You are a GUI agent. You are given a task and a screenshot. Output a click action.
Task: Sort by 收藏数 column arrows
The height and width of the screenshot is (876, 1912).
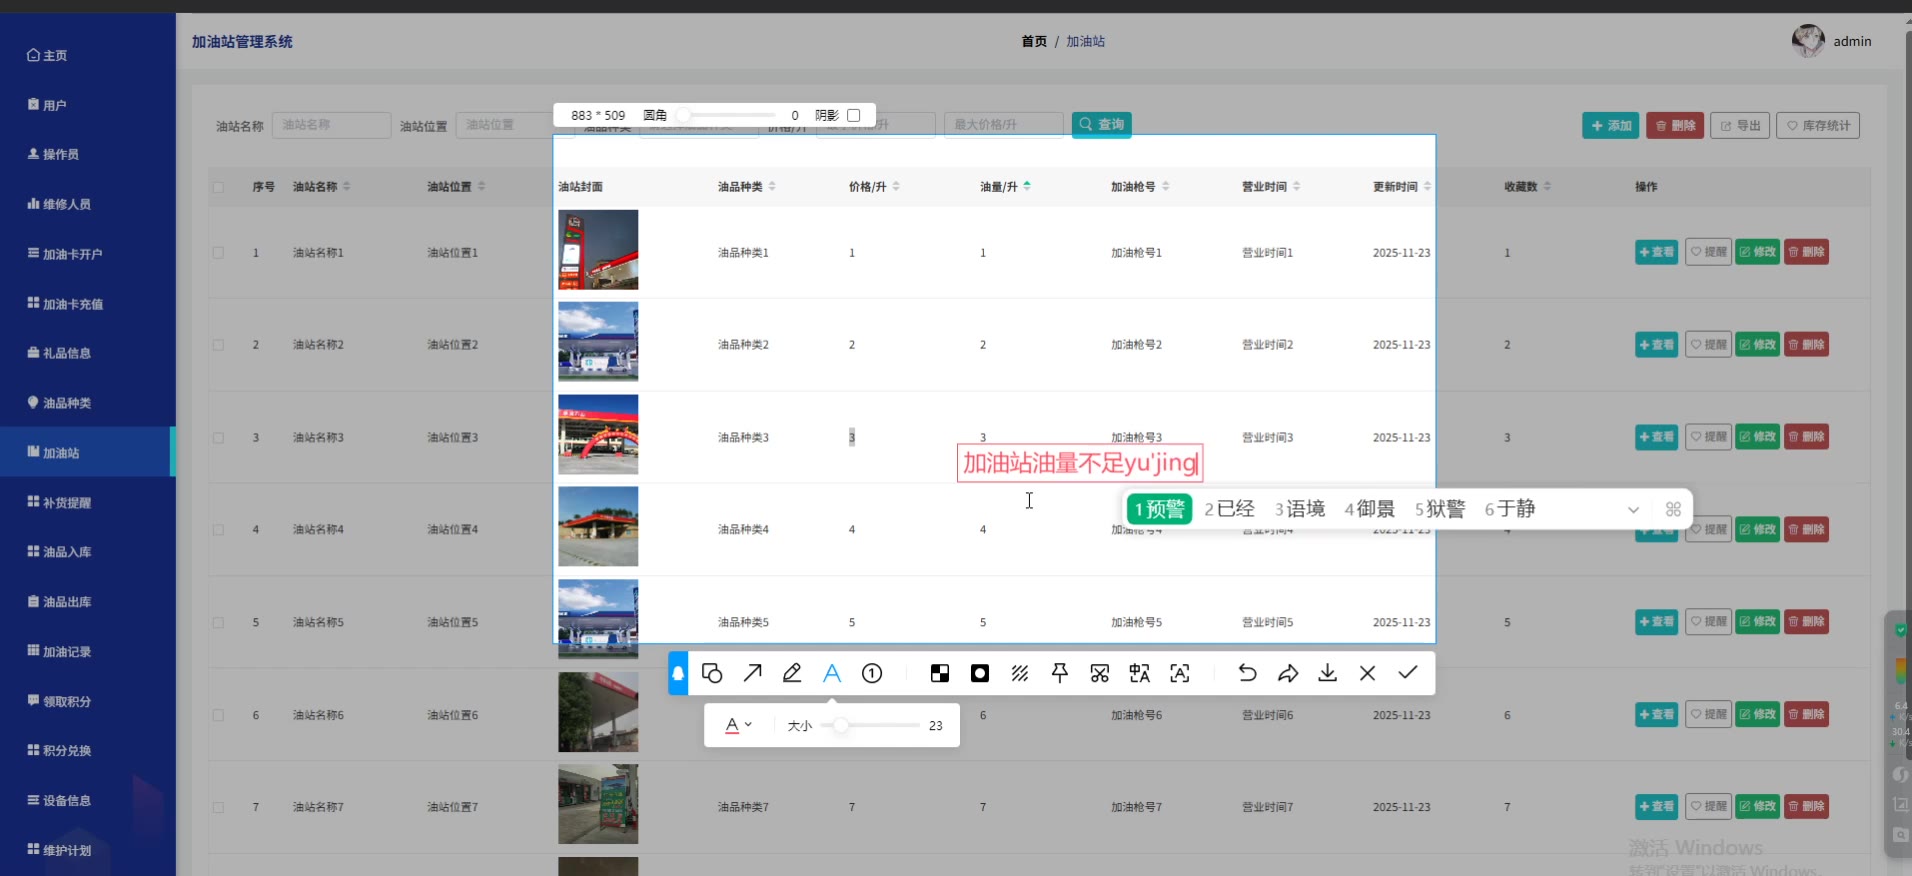tap(1547, 187)
